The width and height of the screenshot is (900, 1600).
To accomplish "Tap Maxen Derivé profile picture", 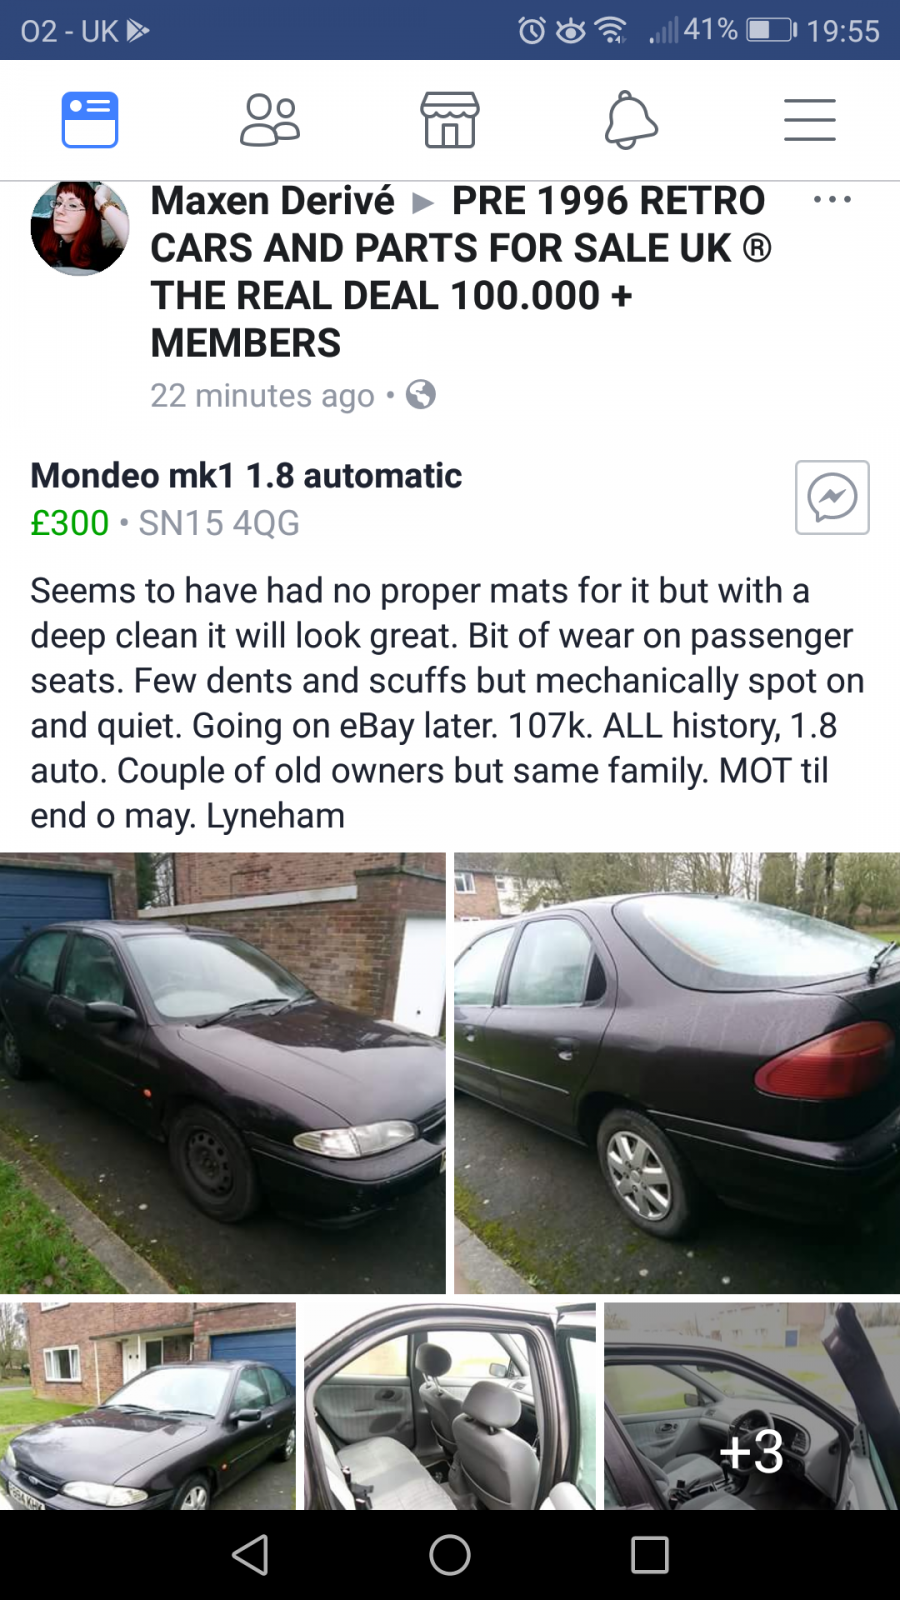I will [80, 227].
